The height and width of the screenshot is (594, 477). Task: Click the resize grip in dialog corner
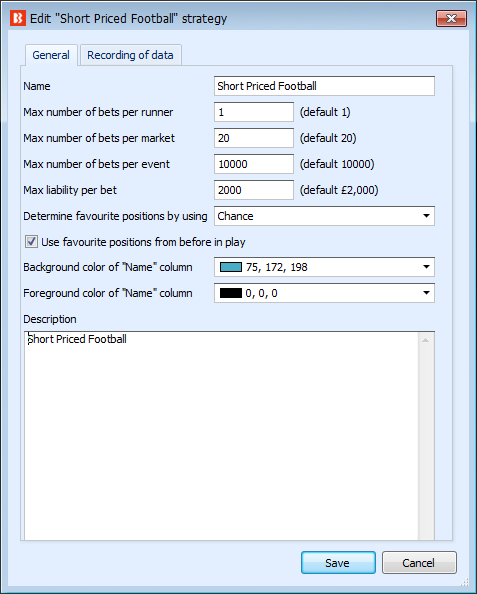[464, 581]
